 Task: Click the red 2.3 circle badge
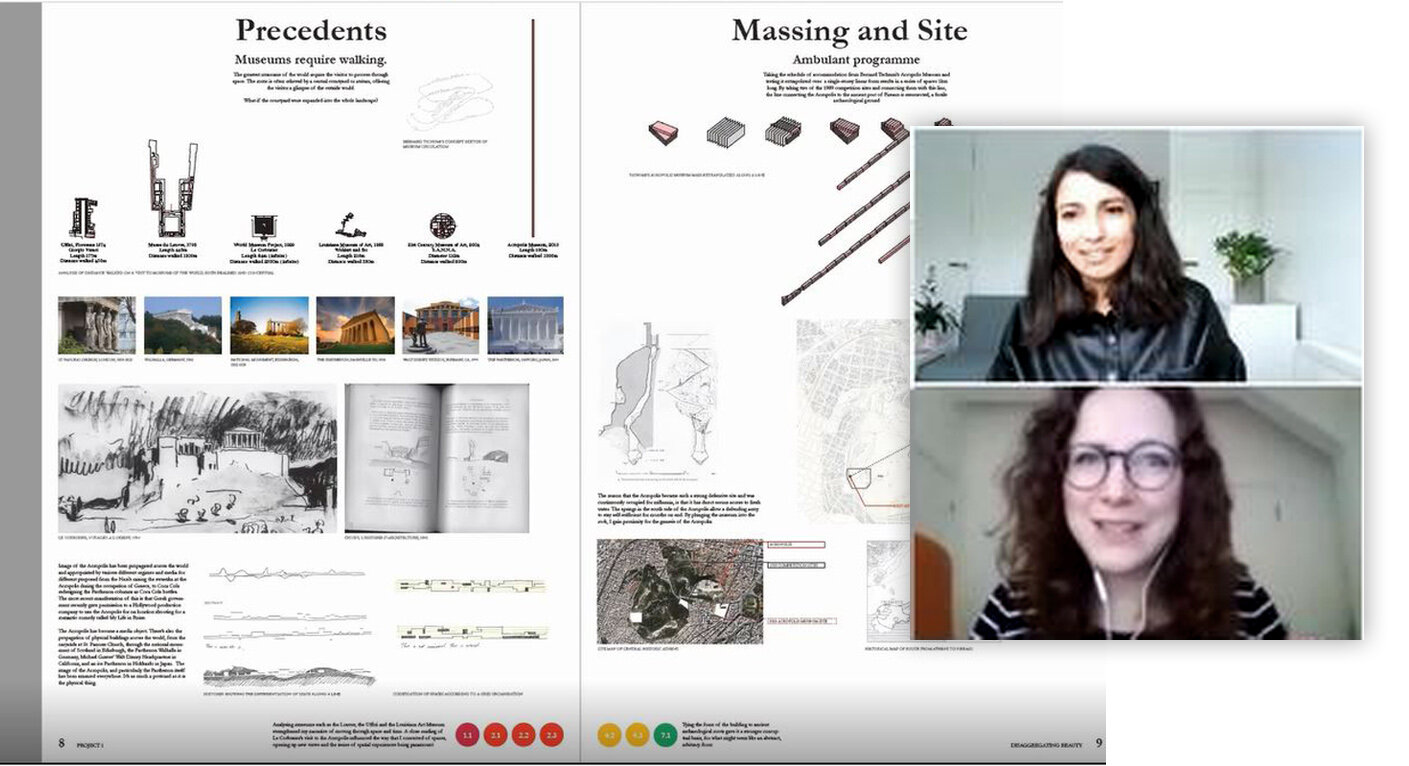tap(552, 735)
